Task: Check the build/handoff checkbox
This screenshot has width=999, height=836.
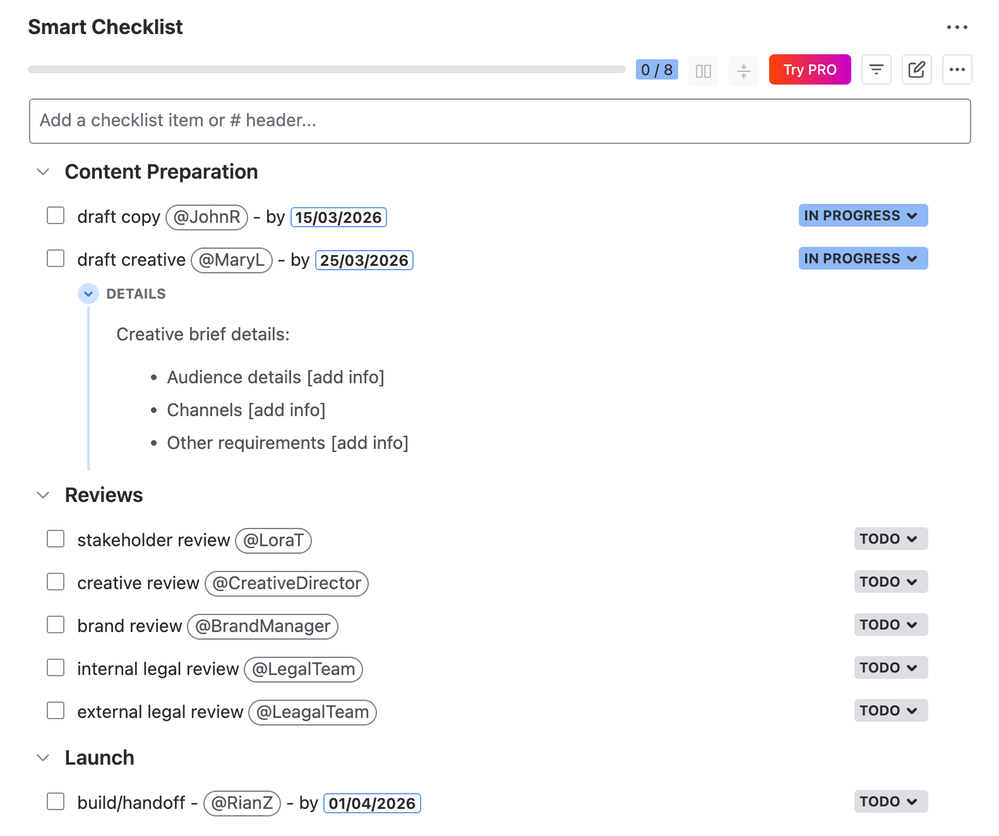Action: point(55,801)
